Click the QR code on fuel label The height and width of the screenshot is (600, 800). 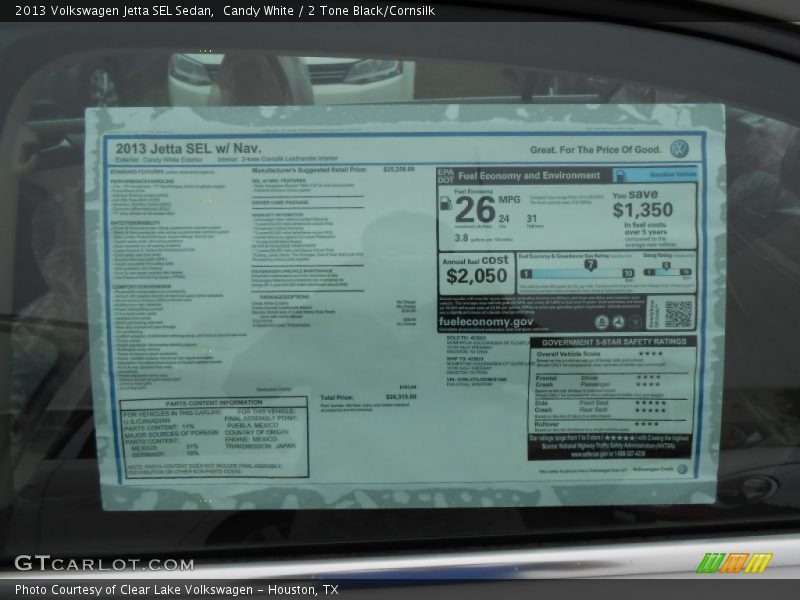(678, 314)
